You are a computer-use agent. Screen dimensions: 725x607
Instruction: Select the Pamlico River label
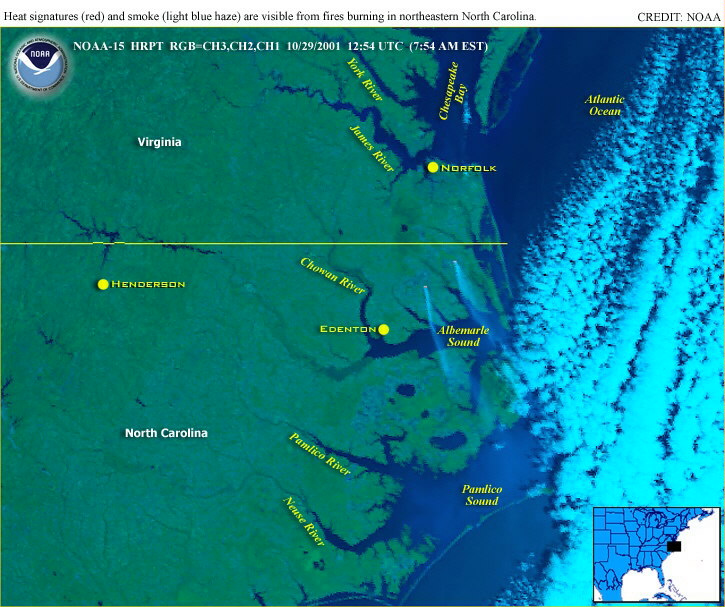(319, 454)
